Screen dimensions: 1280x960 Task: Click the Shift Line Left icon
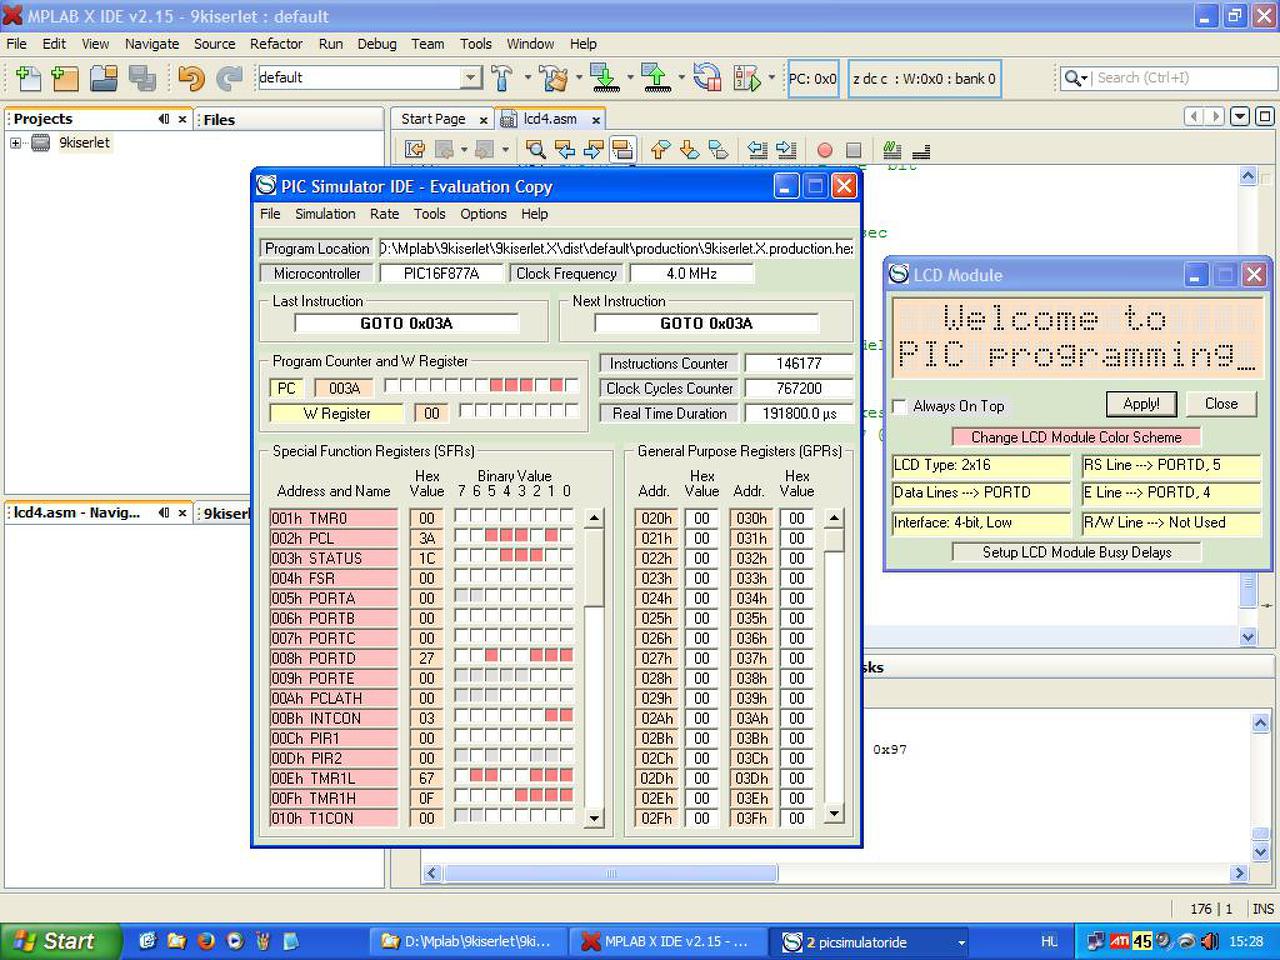pyautogui.click(x=758, y=150)
